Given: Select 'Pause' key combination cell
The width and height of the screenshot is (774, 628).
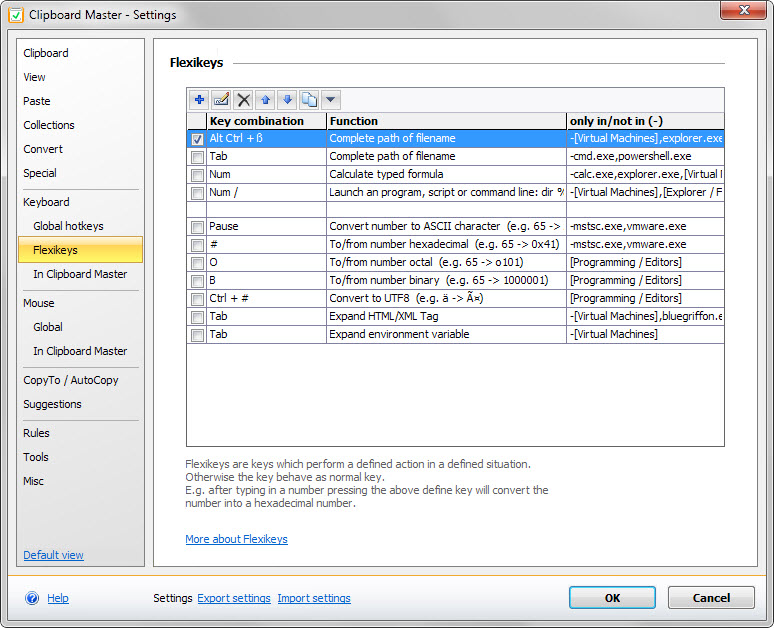Looking at the screenshot, I should [267, 226].
